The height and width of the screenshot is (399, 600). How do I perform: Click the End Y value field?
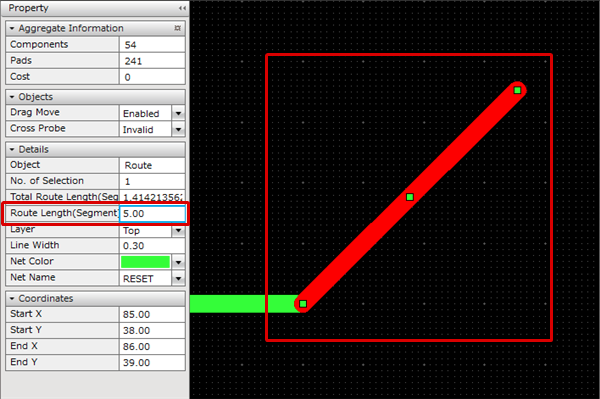point(152,363)
